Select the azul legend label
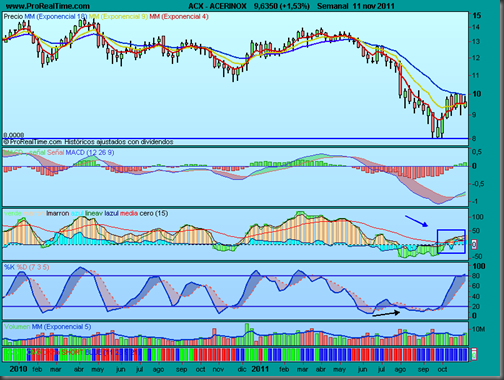This screenshot has width=504, height=380. (77, 213)
